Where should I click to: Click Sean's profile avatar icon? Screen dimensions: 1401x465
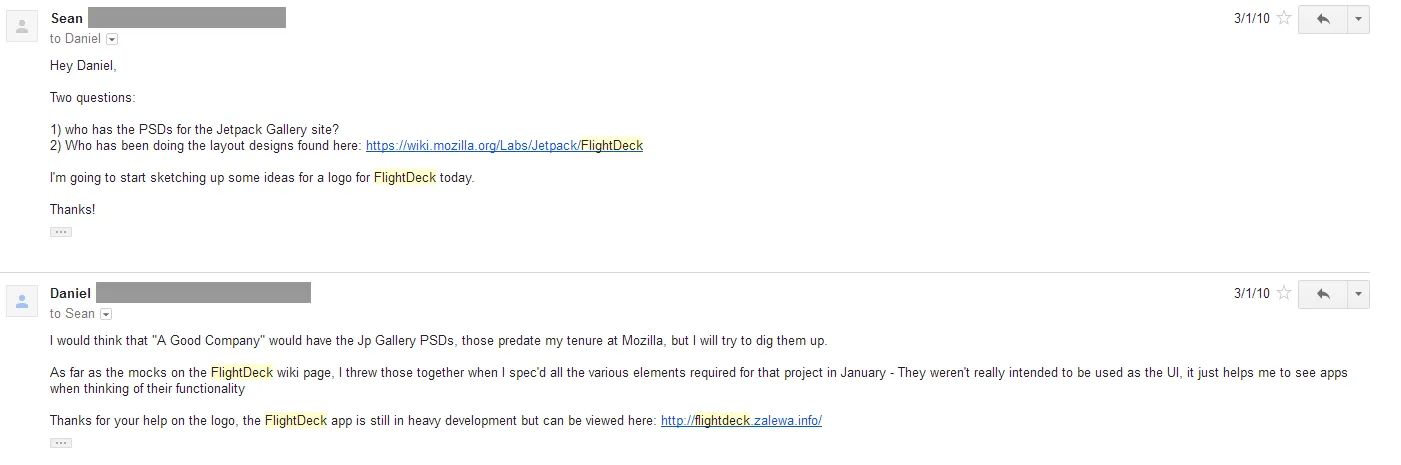point(22,26)
